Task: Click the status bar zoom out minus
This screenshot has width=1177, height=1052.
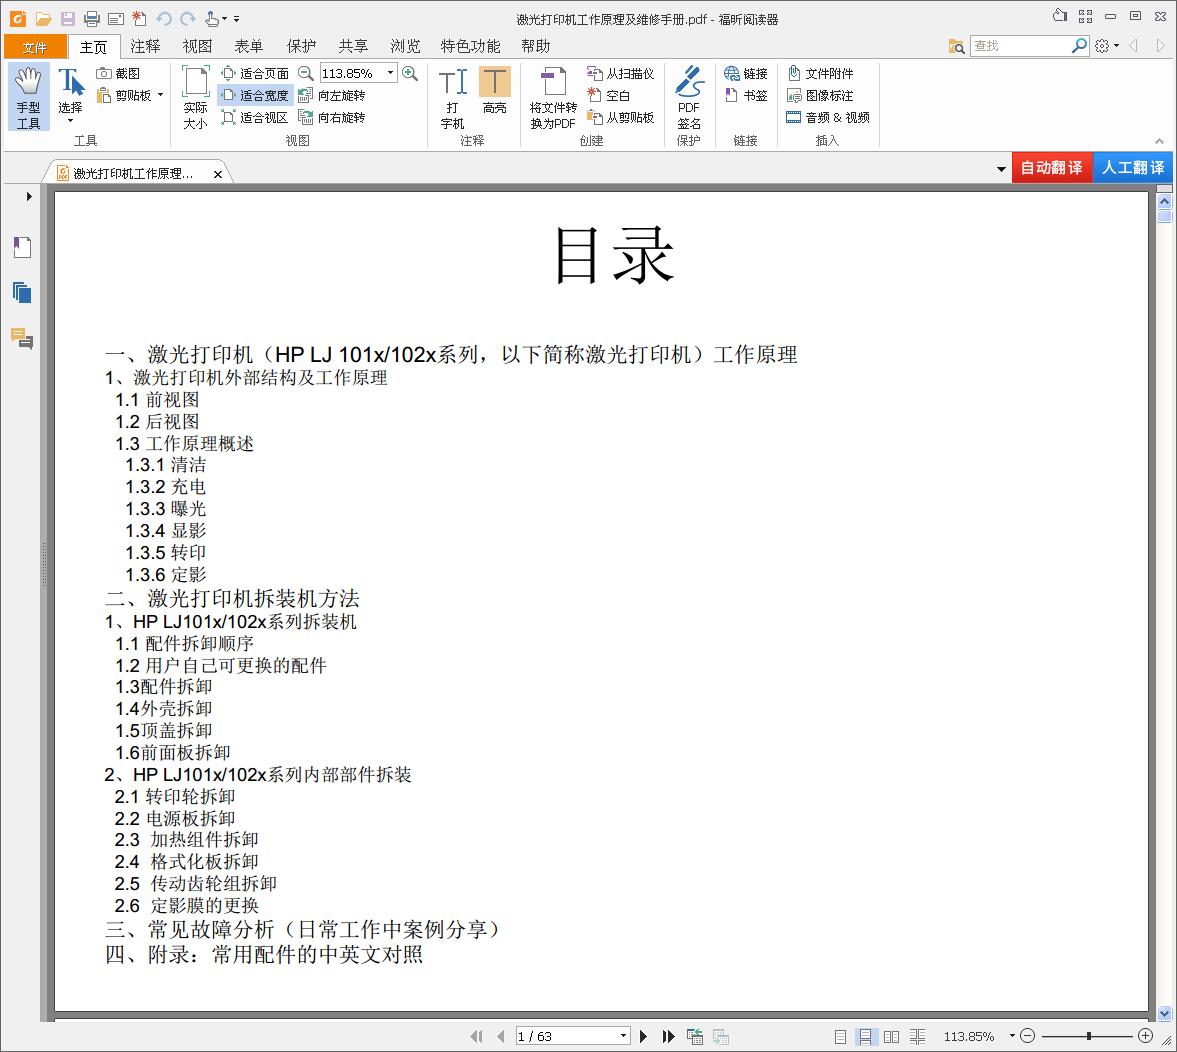Action: tap(1028, 1036)
